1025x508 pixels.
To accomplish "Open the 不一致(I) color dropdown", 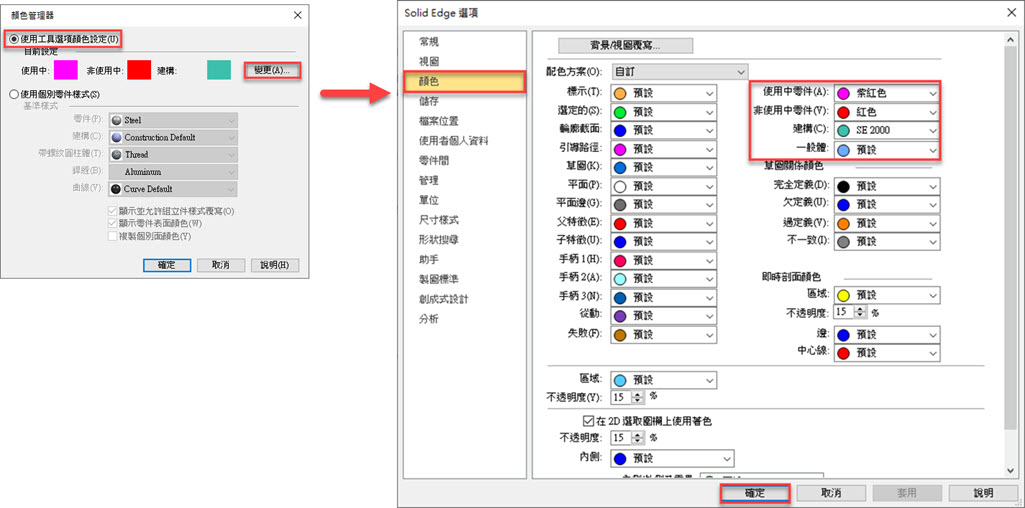I will tap(887, 241).
